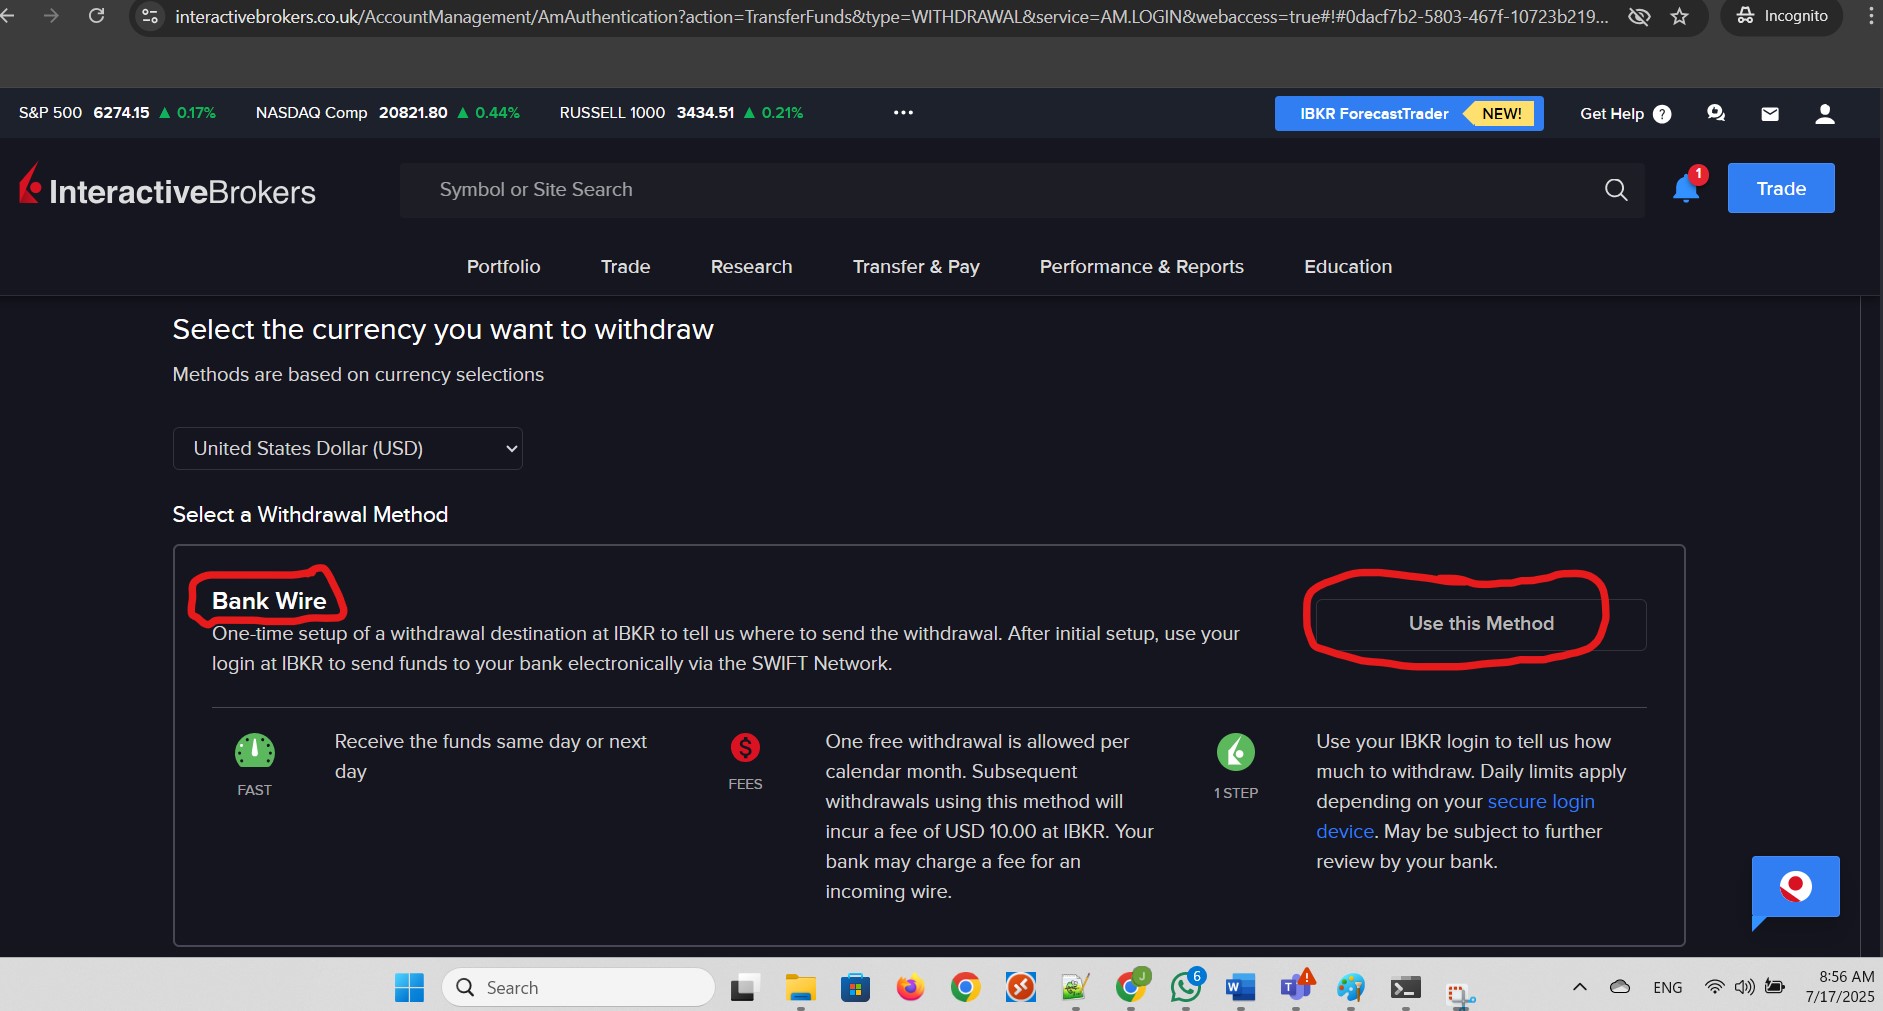Open Task View on the taskbar
Screen dimensions: 1883x1011
(x=745, y=988)
